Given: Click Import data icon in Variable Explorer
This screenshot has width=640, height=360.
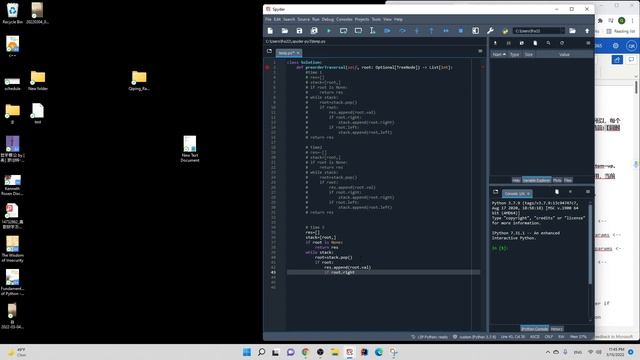Looking at the screenshot, I should [495, 43].
